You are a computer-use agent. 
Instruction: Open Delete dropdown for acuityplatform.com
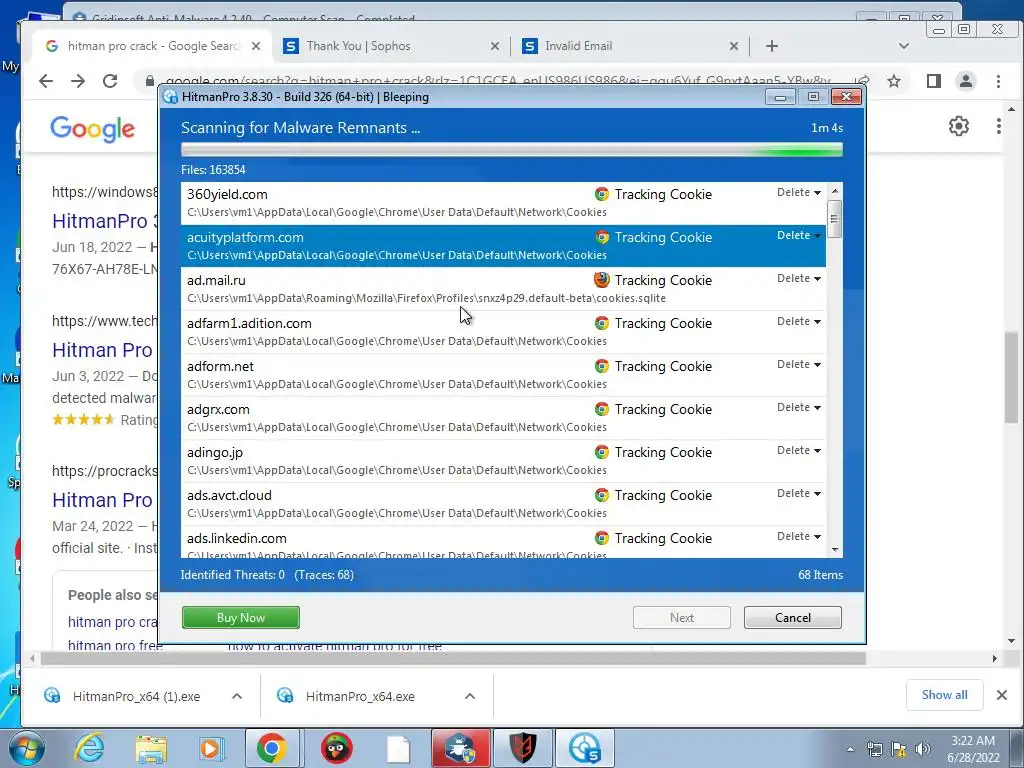pyautogui.click(x=799, y=235)
